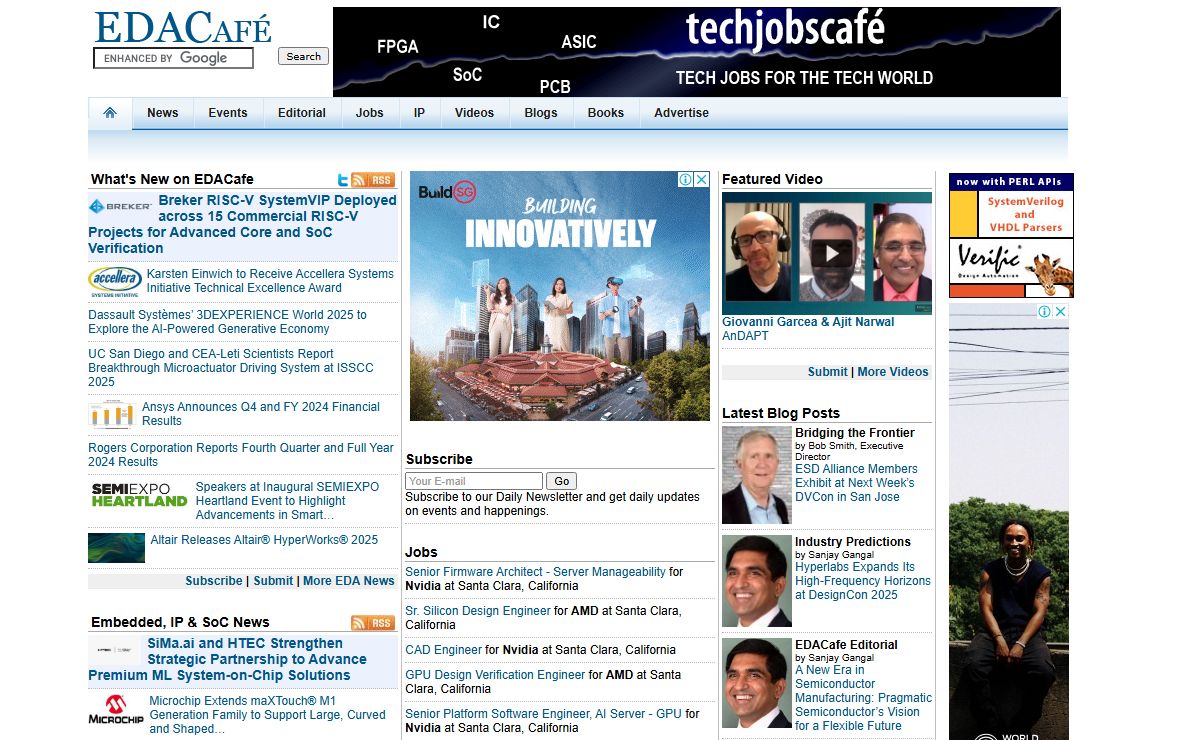Open GPU Design Verification Engineer job

495,676
